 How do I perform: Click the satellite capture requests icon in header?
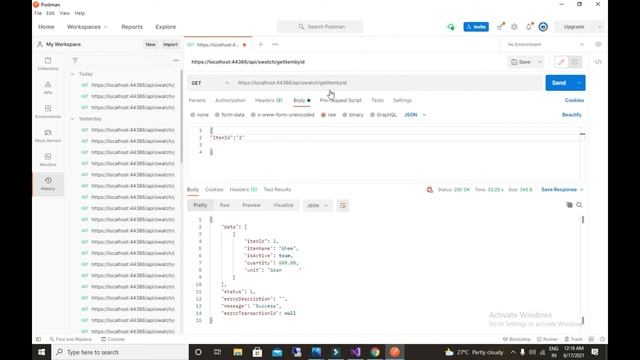pos(500,27)
